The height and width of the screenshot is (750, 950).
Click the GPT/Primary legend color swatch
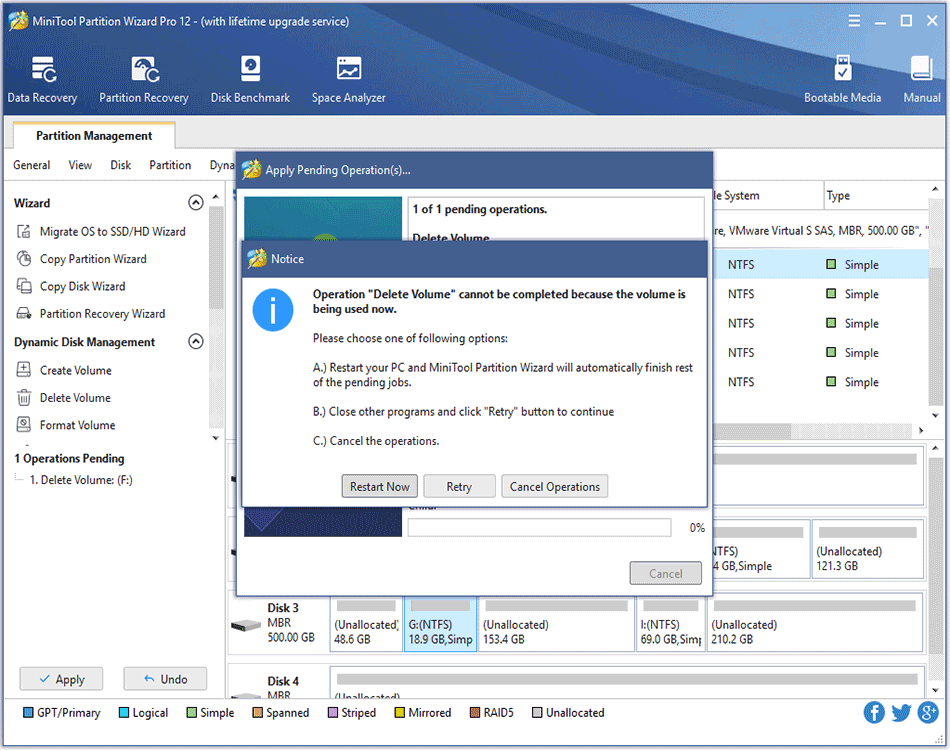coord(28,712)
